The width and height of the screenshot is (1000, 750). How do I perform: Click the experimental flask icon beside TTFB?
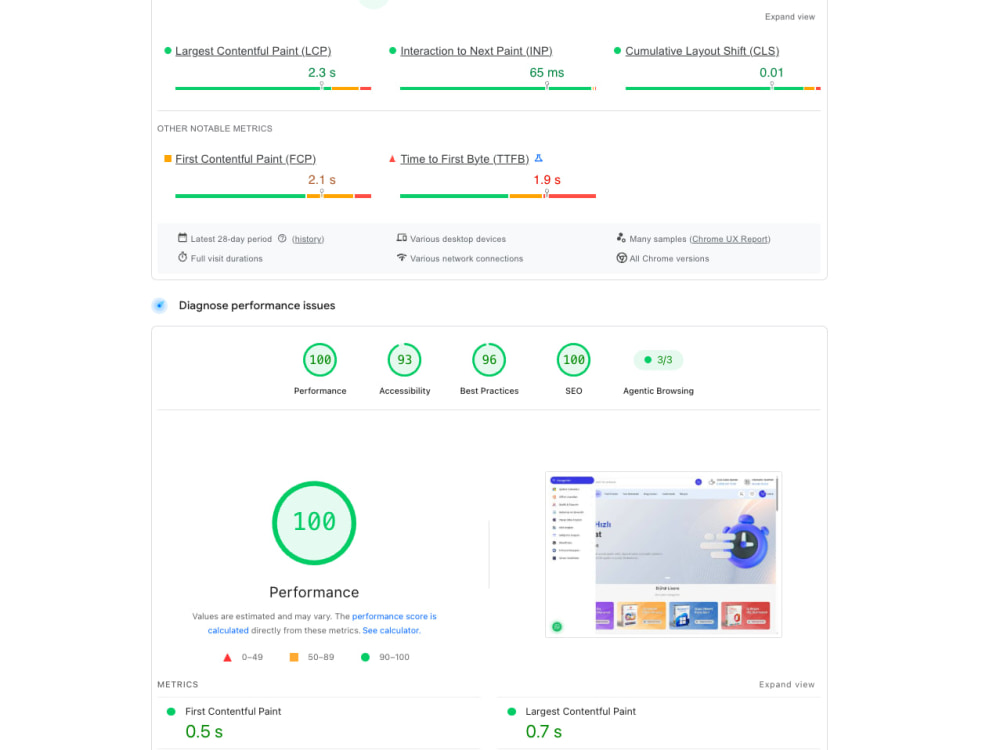[538, 158]
